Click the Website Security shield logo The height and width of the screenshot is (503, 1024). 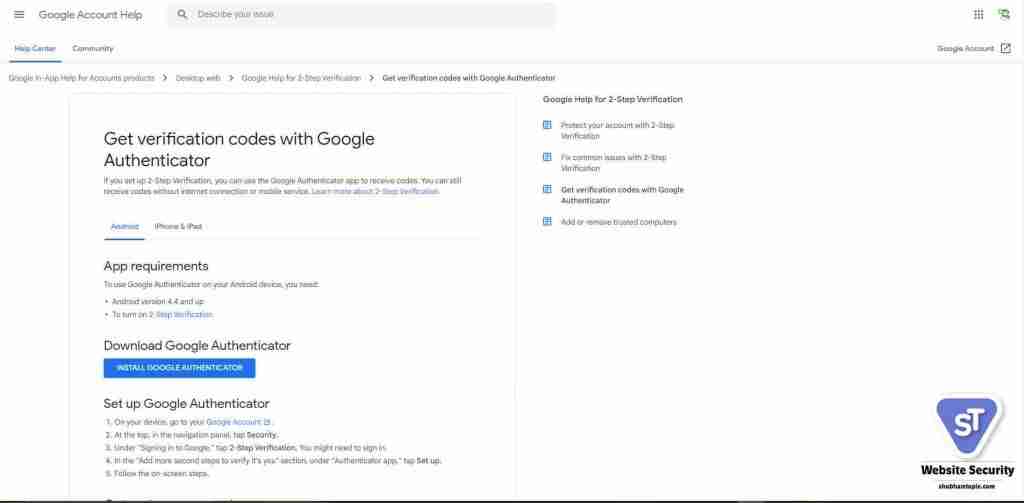pos(967,427)
